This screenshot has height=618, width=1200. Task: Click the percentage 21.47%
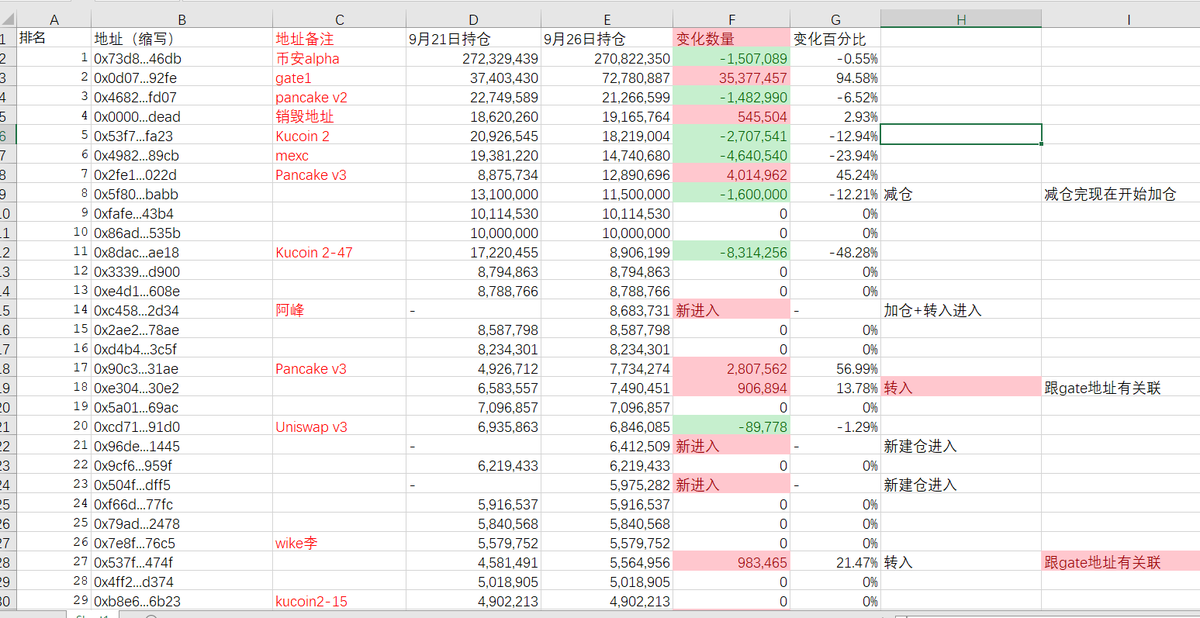pyautogui.click(x=836, y=562)
